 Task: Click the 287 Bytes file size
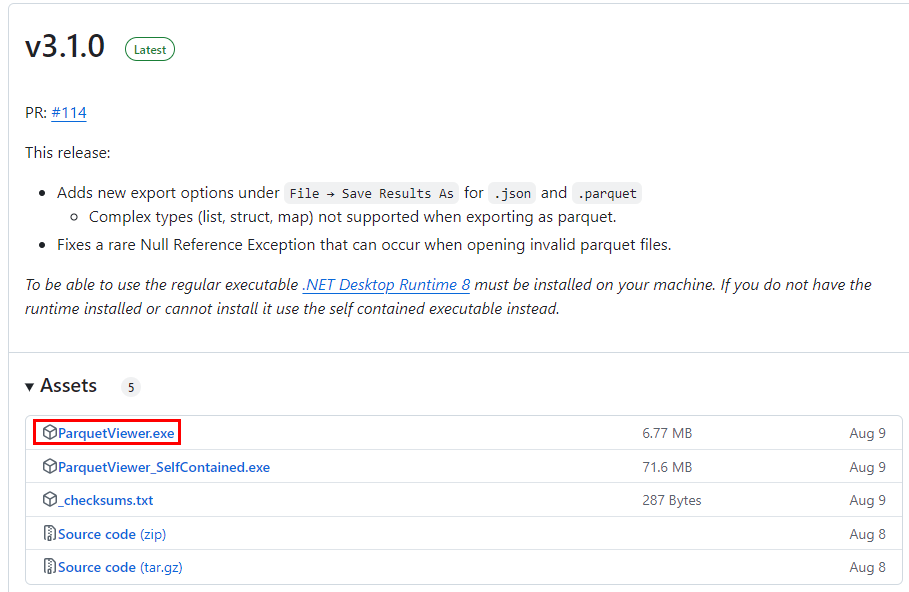tap(671, 500)
